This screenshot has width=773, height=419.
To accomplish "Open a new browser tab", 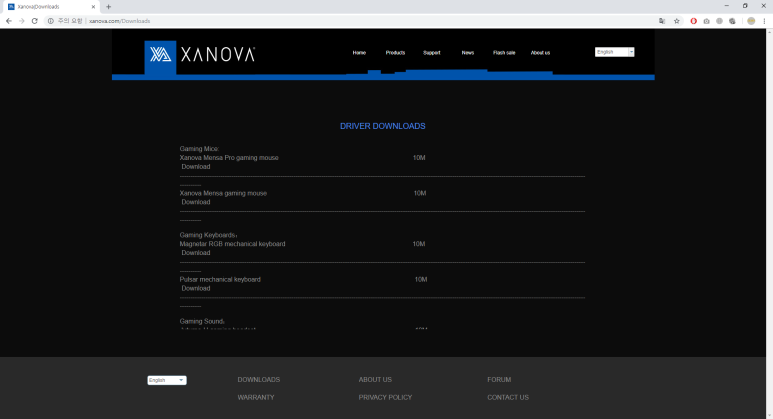I will click(108, 7).
